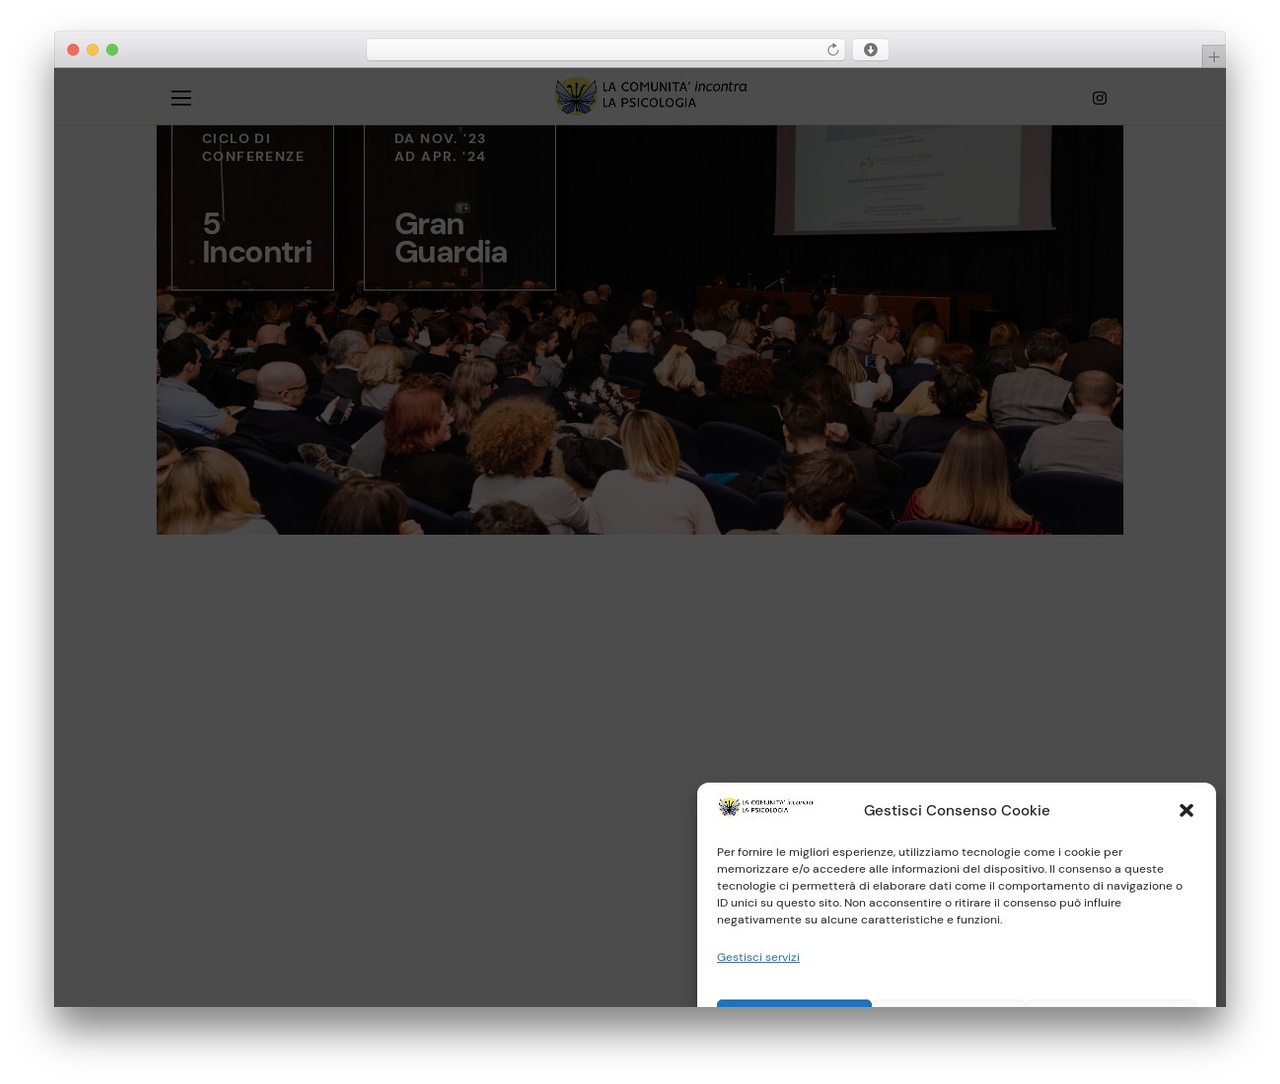Focus the browser address bar
1280x1084 pixels.
tap(605, 50)
